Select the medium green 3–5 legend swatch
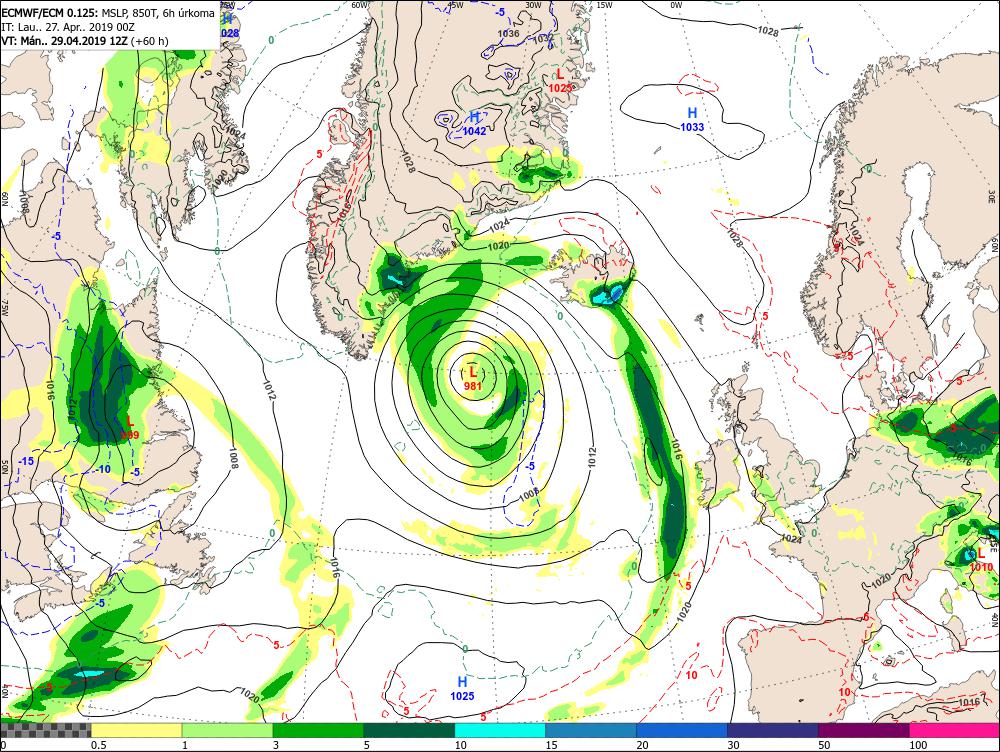 point(318,730)
